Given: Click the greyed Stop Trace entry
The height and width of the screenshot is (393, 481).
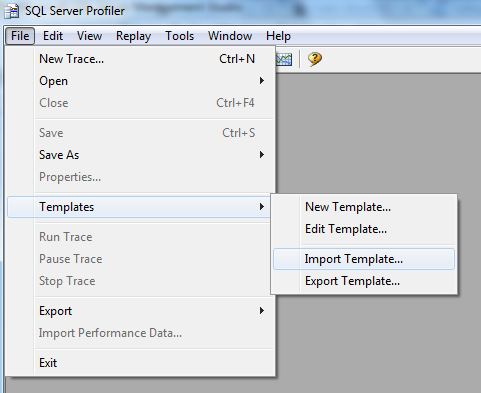Looking at the screenshot, I should [x=138, y=281].
